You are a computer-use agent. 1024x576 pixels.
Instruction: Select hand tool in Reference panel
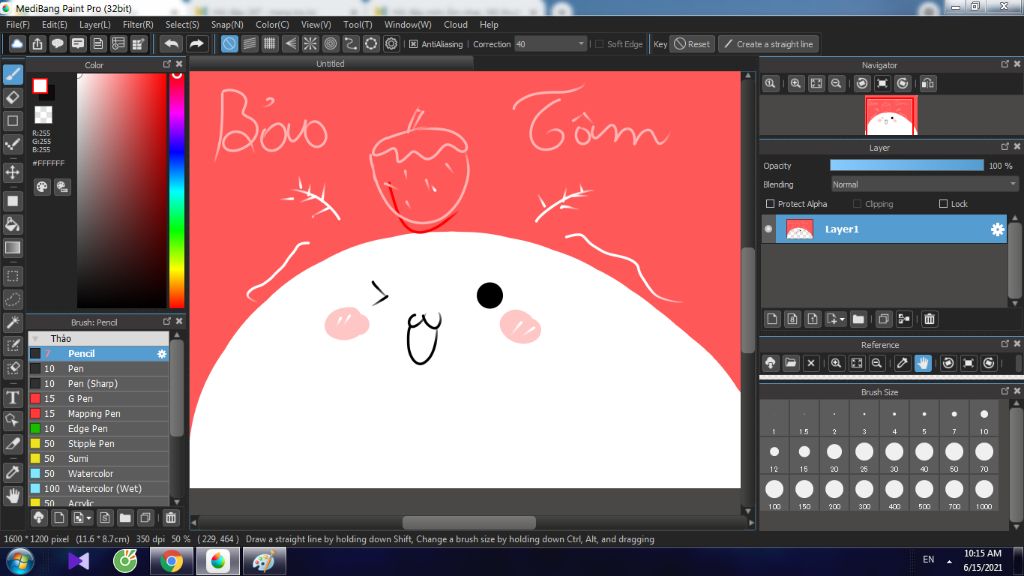click(x=923, y=363)
